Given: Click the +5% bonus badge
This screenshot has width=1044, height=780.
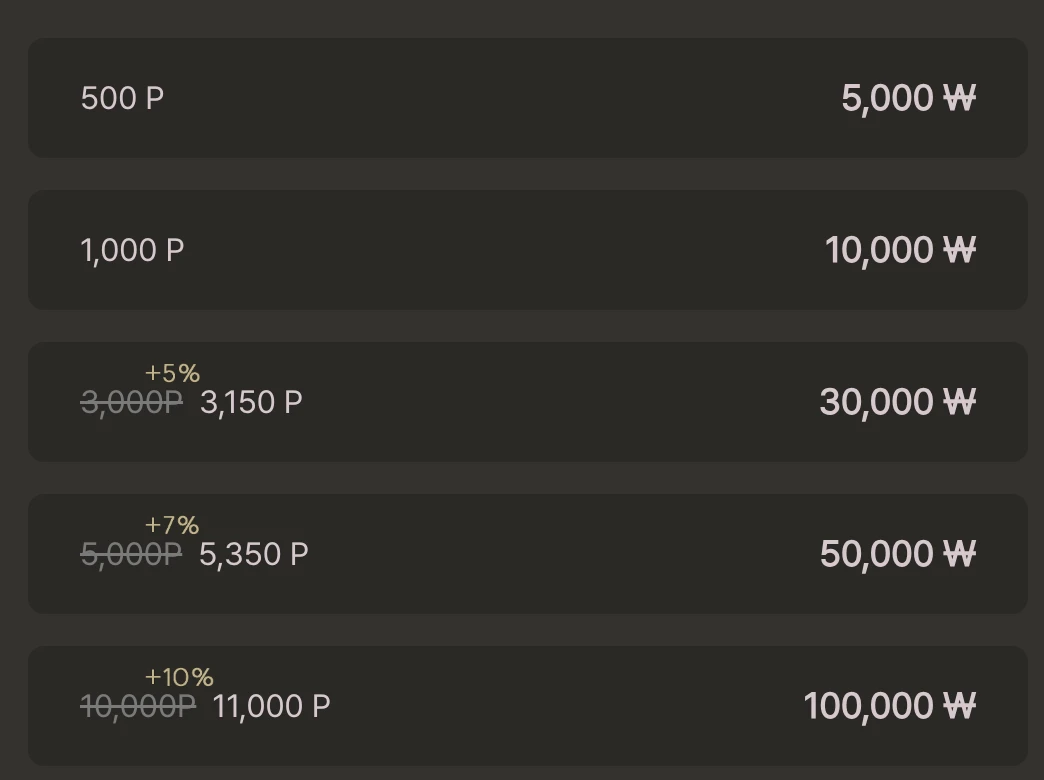Looking at the screenshot, I should 172,373.
